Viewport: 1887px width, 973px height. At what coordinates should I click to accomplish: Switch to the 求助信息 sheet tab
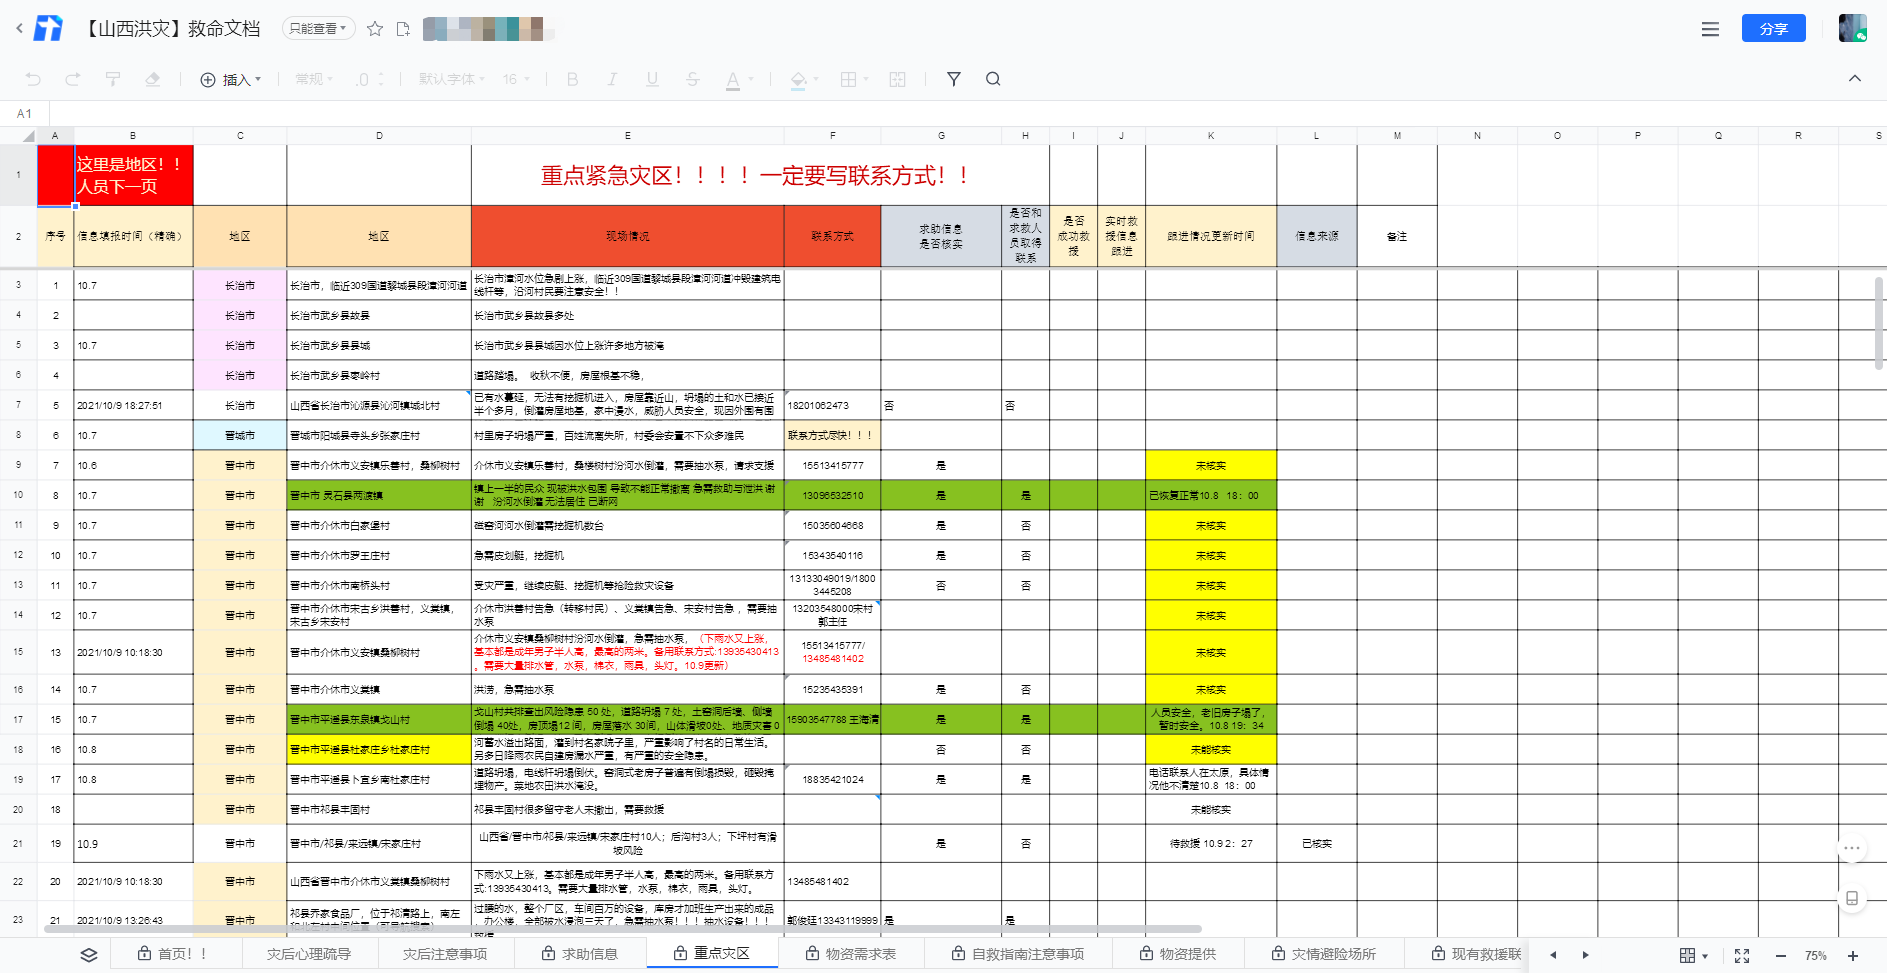(580, 954)
